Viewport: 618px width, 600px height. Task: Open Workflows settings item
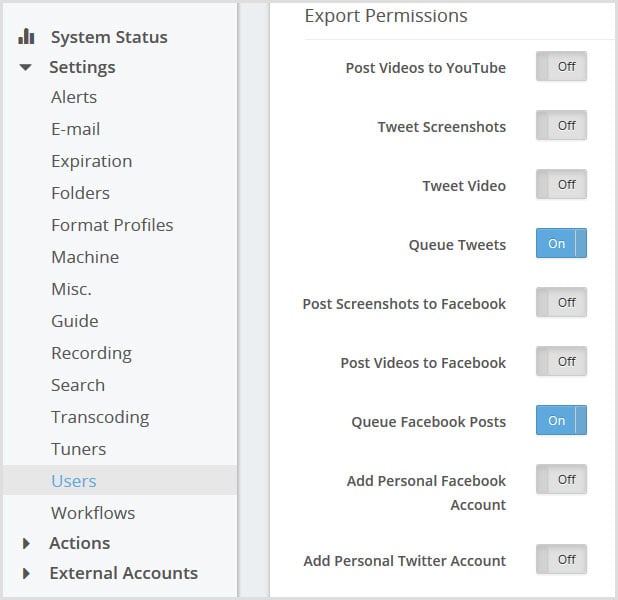click(93, 513)
